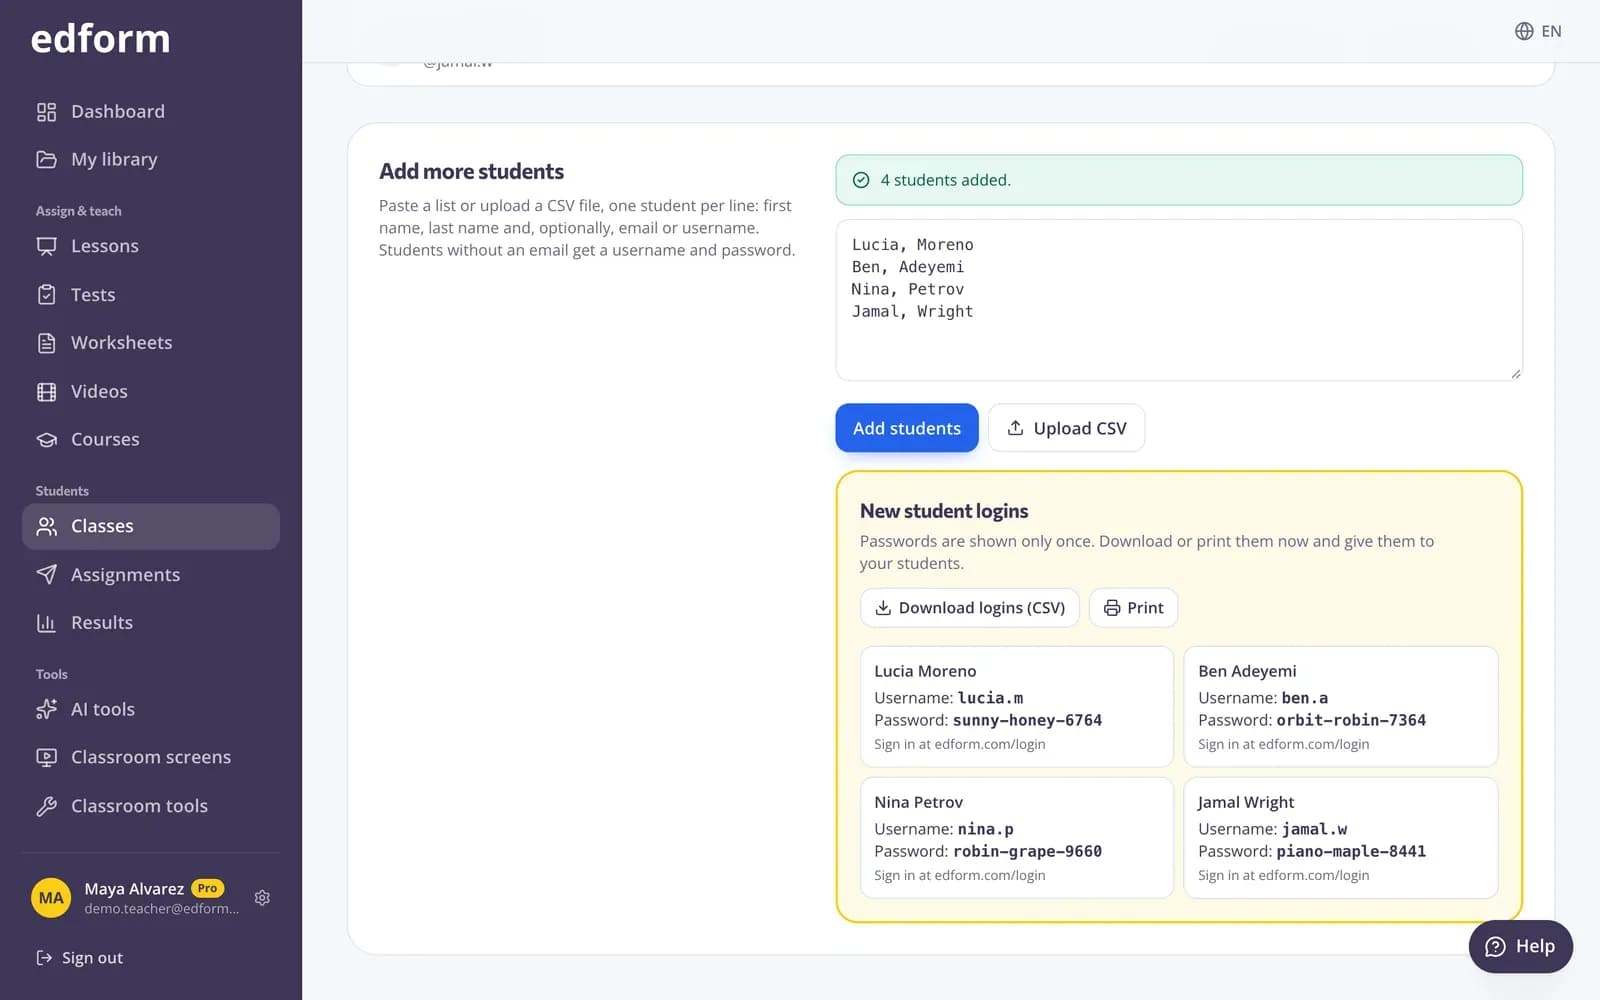
Task: Click the Maya Alvarez account name
Action: point(134,889)
